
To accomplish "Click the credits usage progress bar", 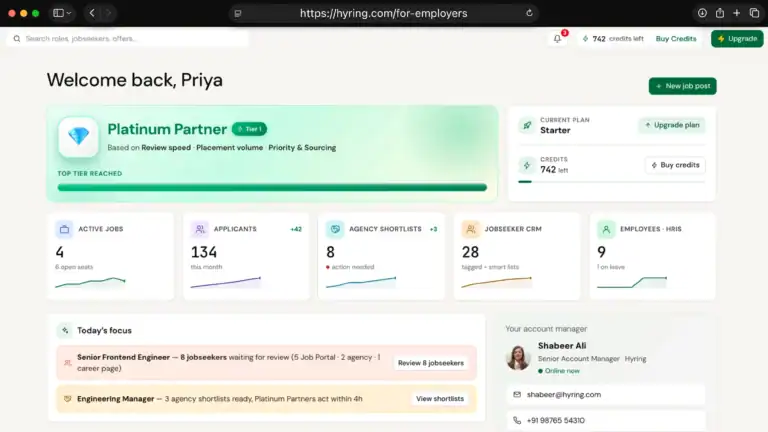I will coord(611,182).
